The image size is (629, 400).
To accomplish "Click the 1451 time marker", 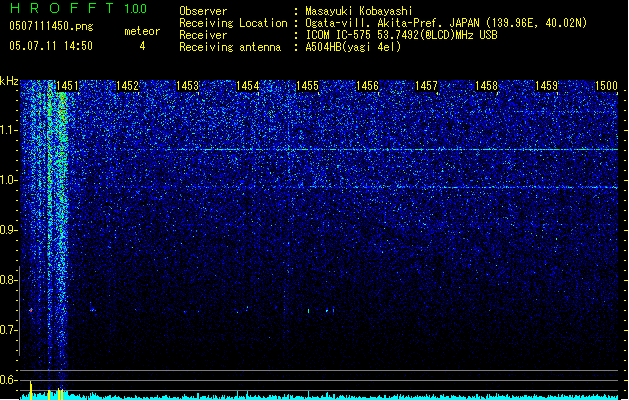I will 67,86.
